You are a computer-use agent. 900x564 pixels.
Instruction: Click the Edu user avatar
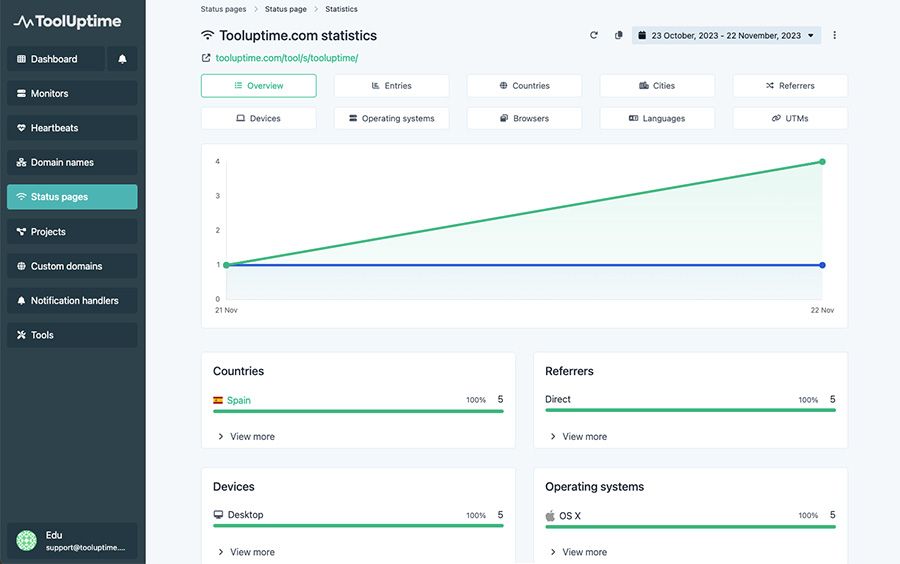coord(26,540)
